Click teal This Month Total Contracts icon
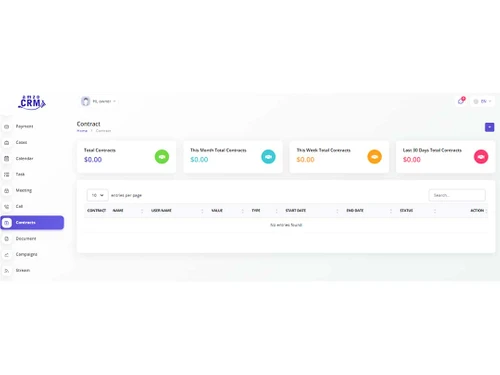Image resolution: width=500 pixels, height=375 pixels. click(x=268, y=157)
